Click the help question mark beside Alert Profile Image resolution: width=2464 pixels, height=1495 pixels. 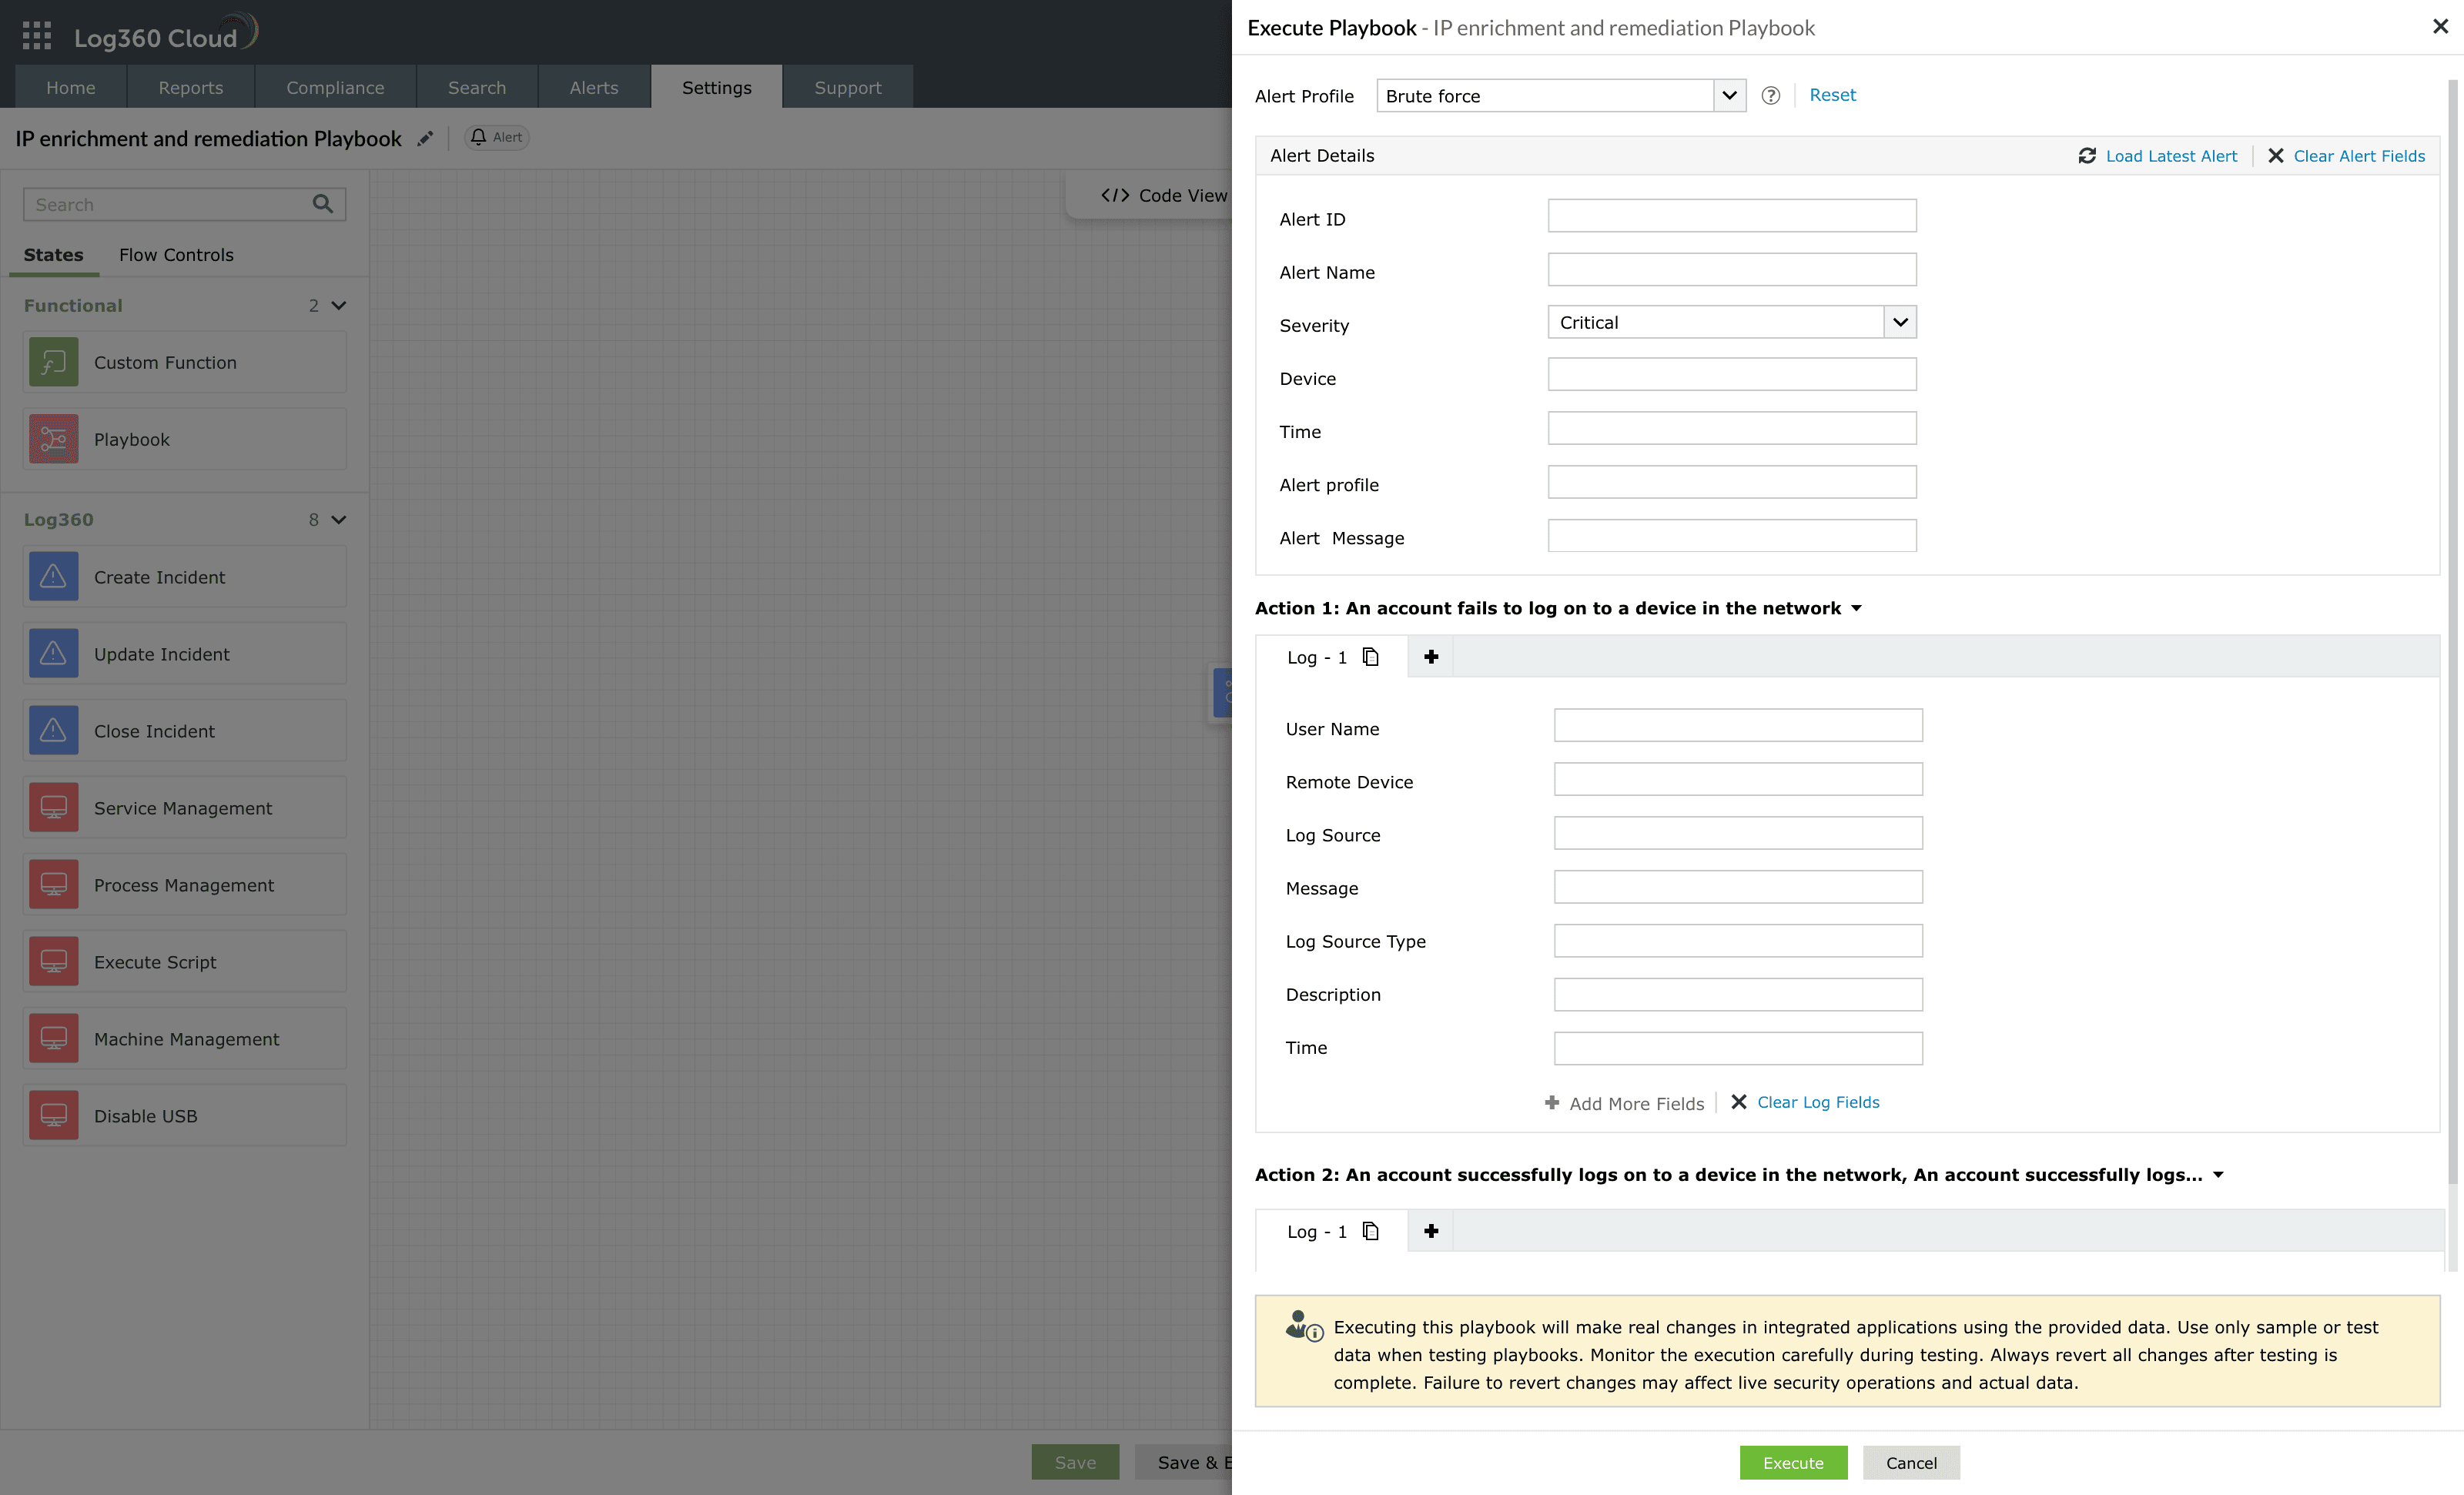[x=1770, y=96]
